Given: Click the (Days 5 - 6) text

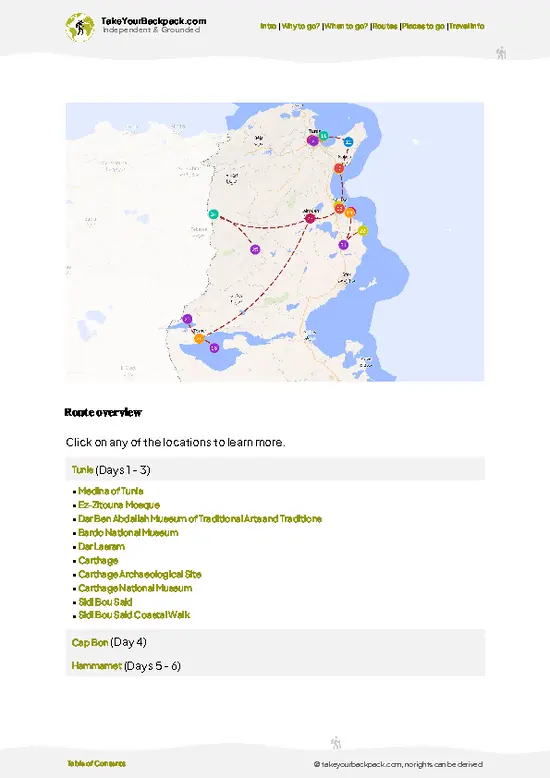Looking at the screenshot, I should tap(152, 666).
